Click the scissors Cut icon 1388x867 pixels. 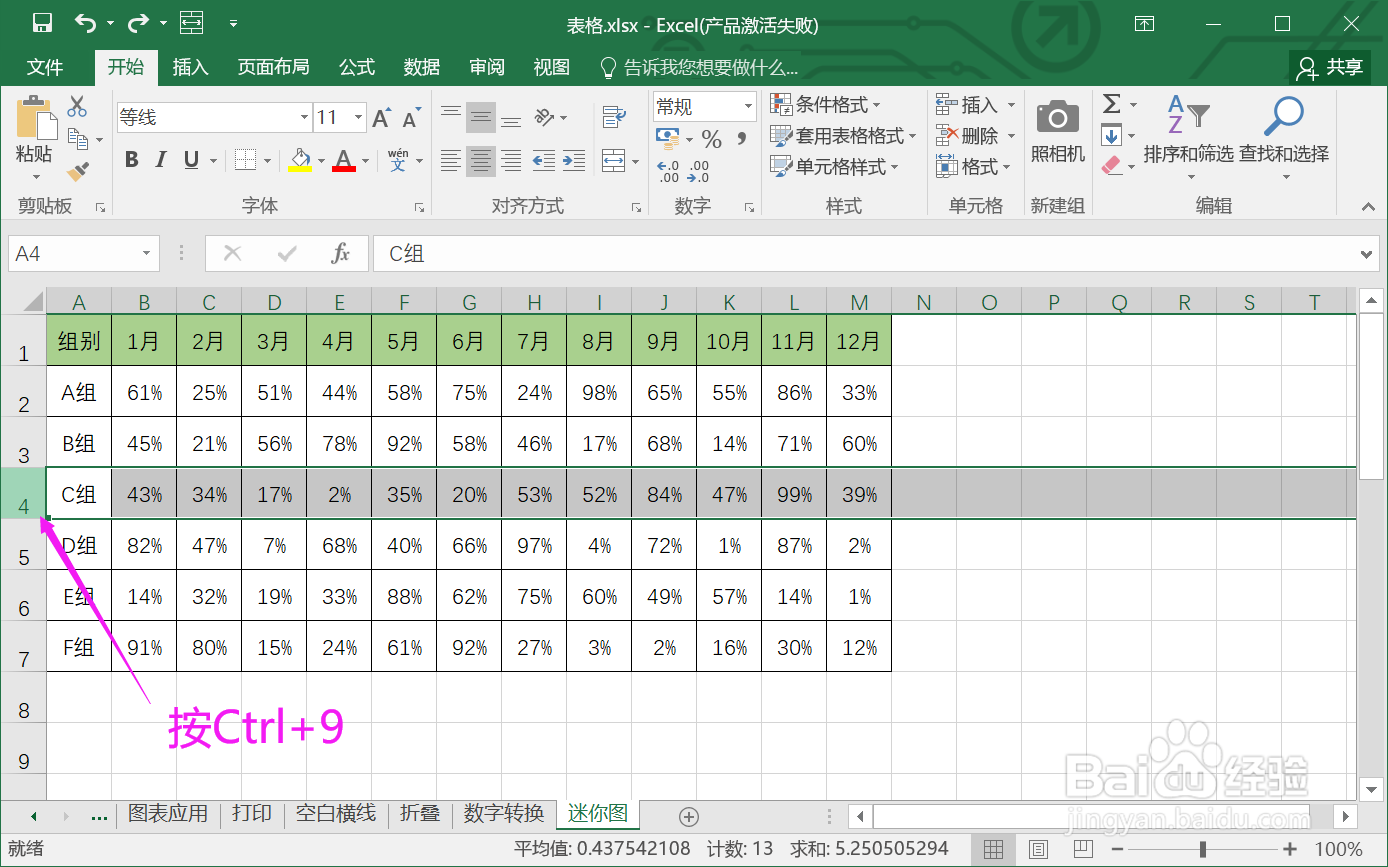[77, 106]
